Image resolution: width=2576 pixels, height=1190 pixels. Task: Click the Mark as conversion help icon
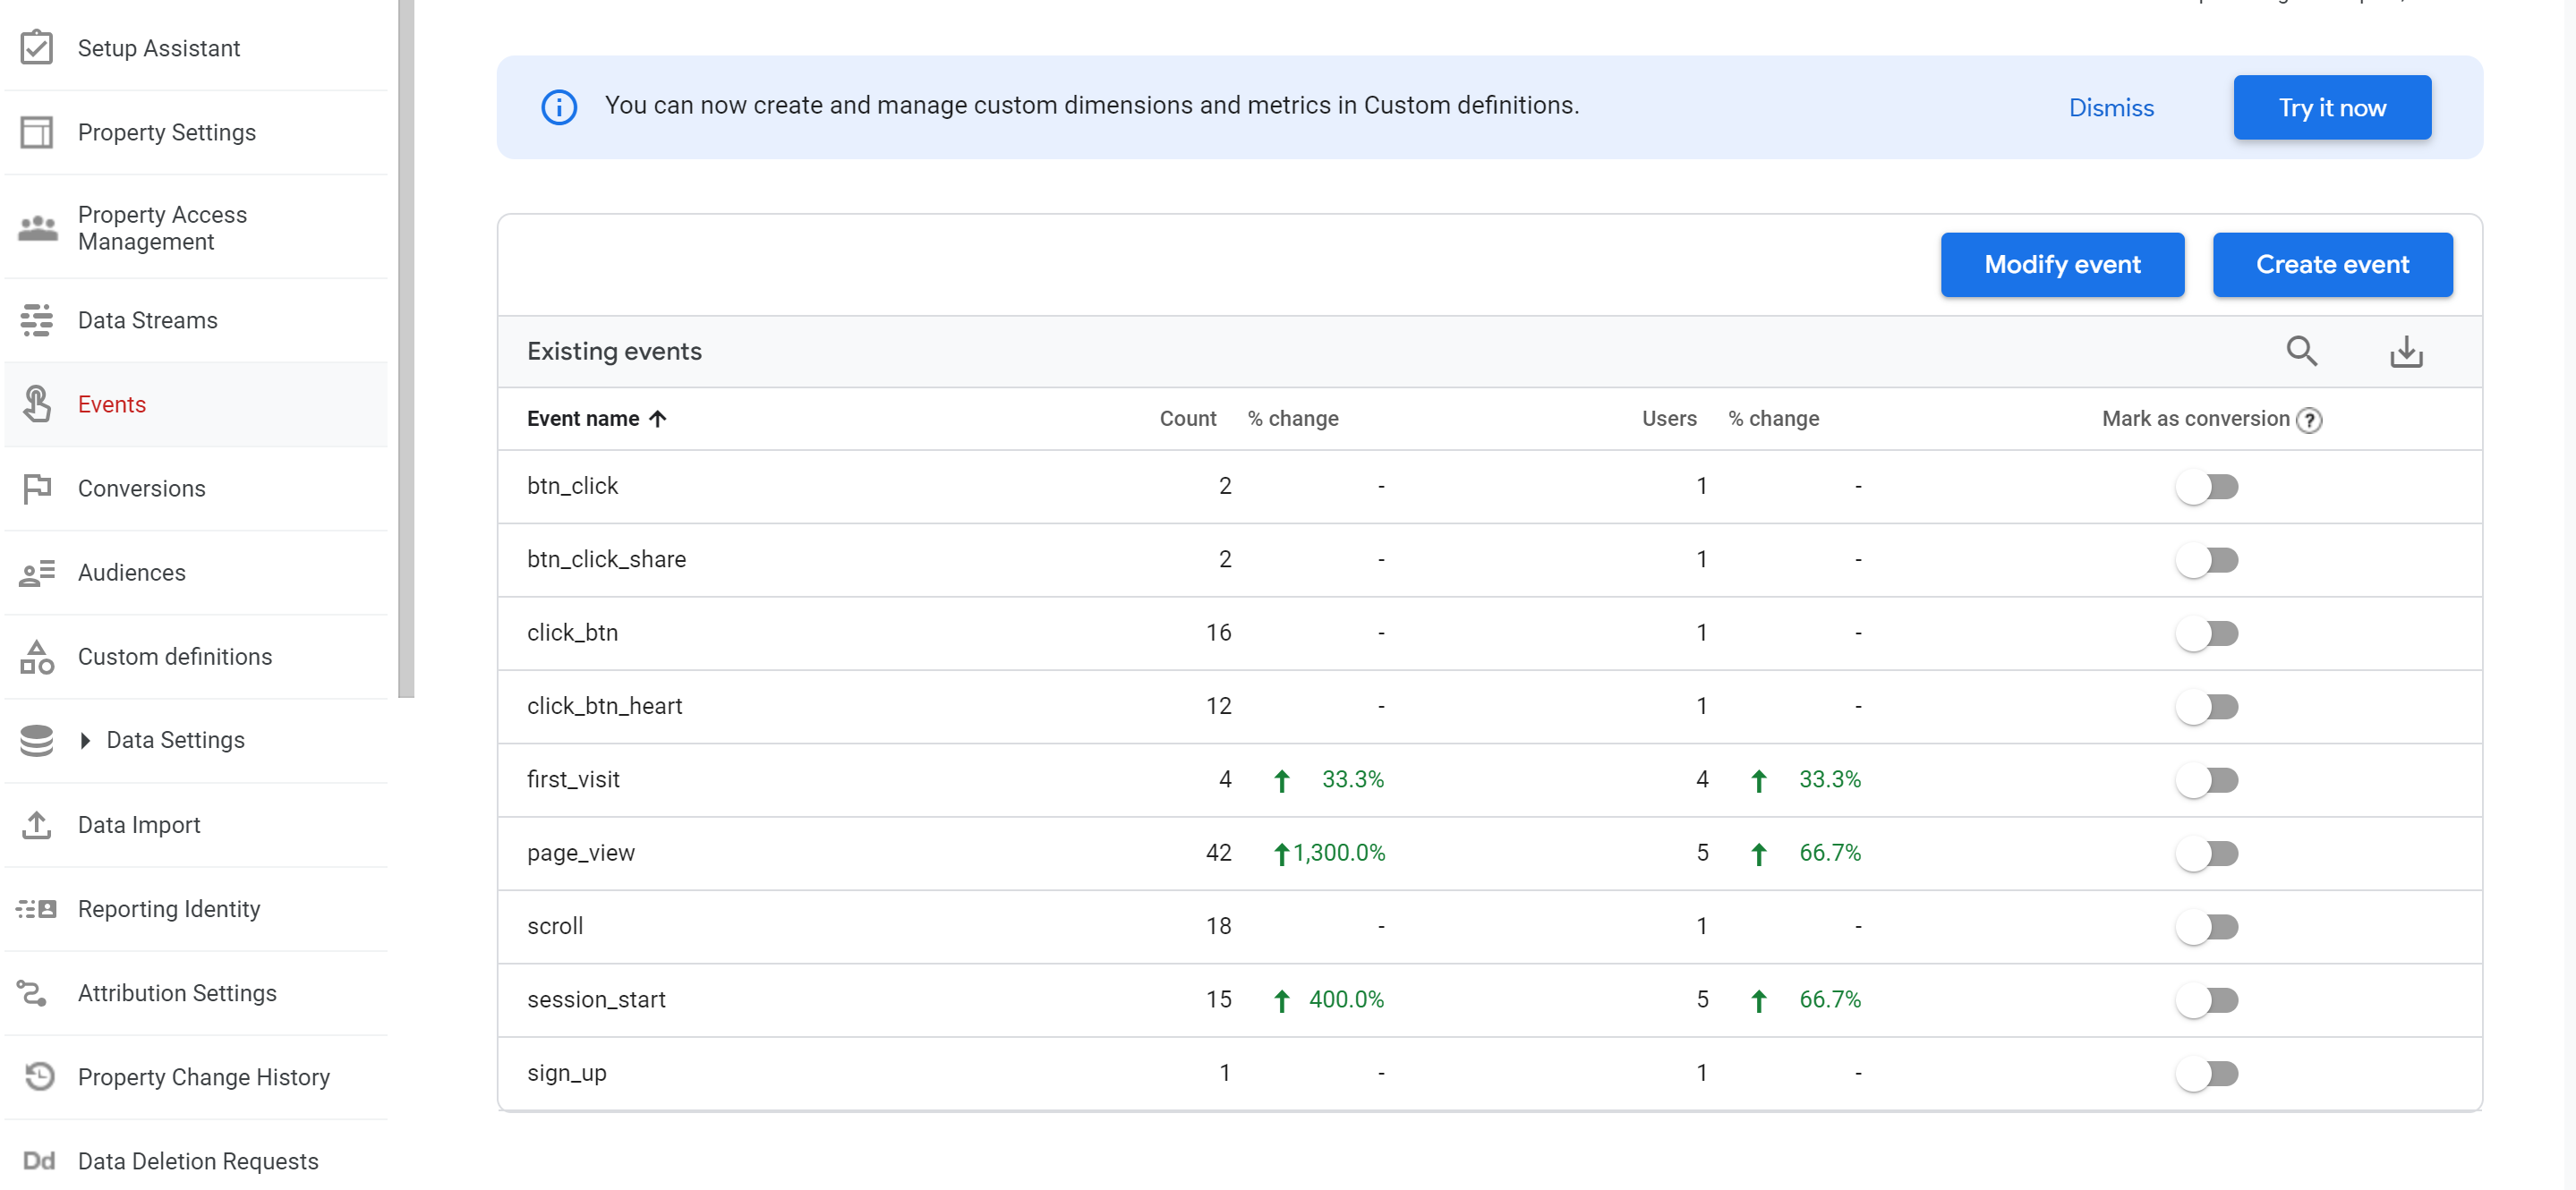tap(2309, 420)
